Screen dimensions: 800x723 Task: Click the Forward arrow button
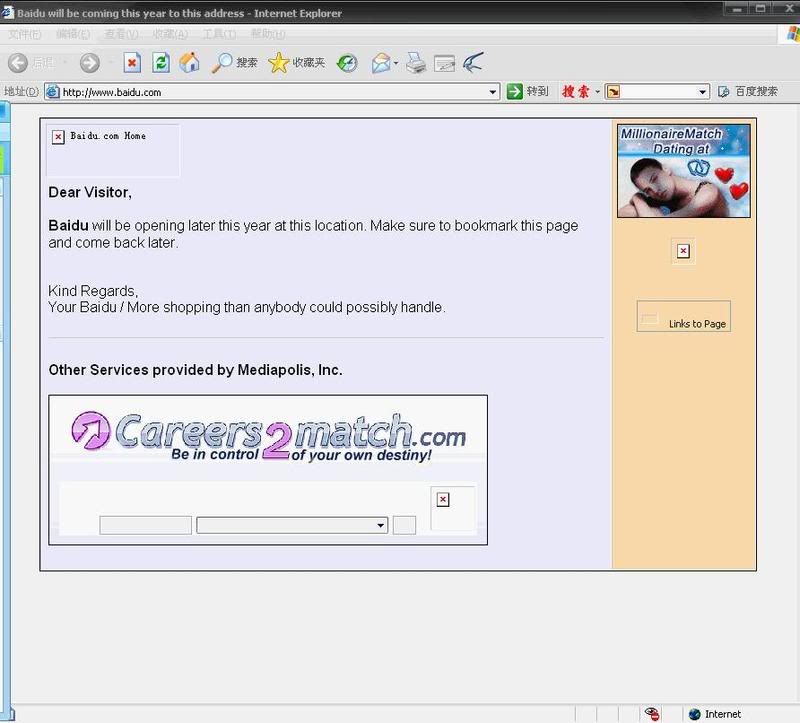point(90,63)
